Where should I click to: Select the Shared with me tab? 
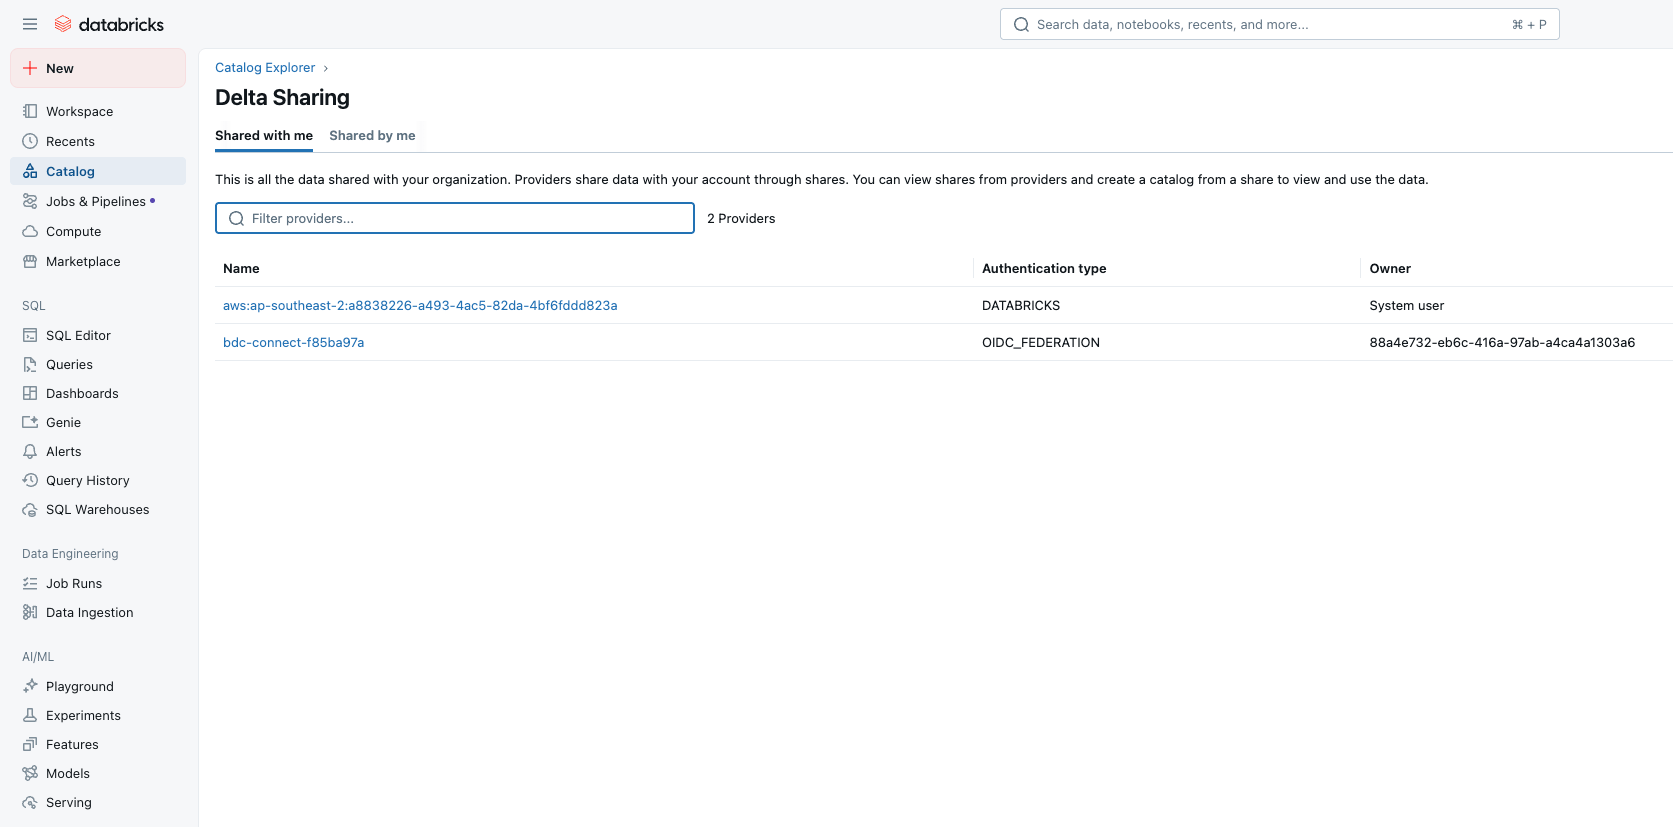pos(264,136)
